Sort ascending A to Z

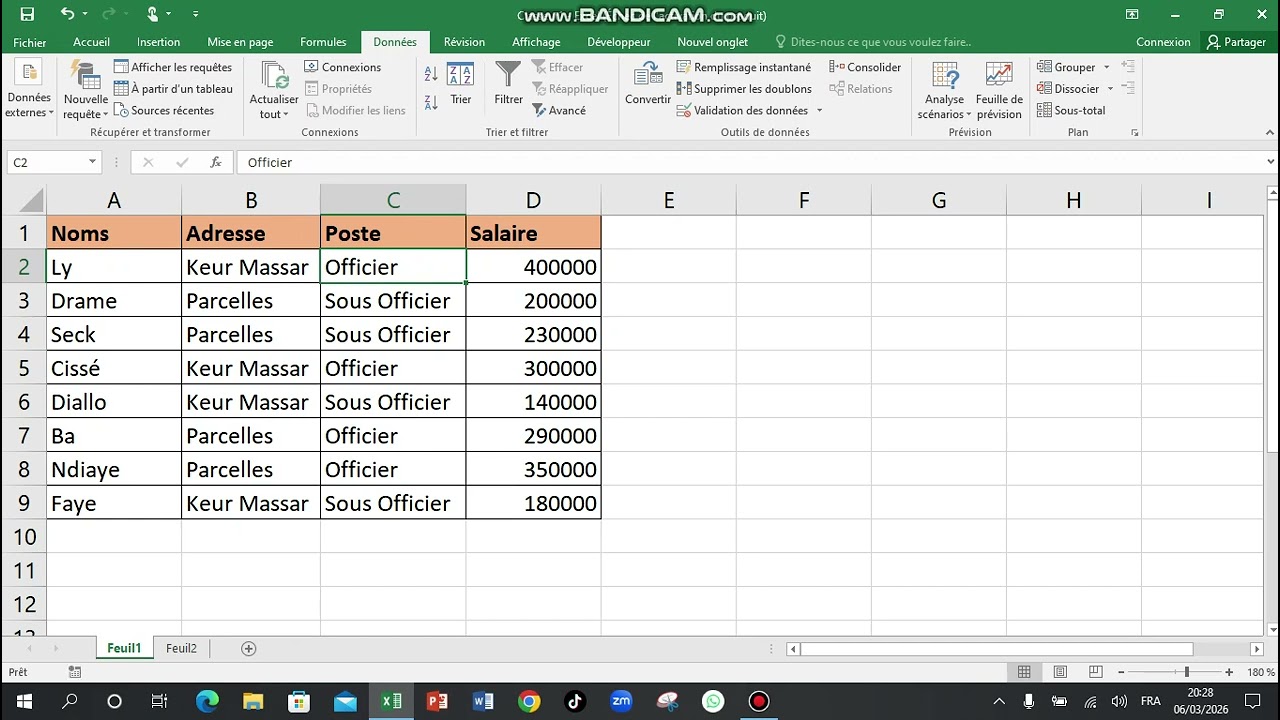[x=431, y=74]
